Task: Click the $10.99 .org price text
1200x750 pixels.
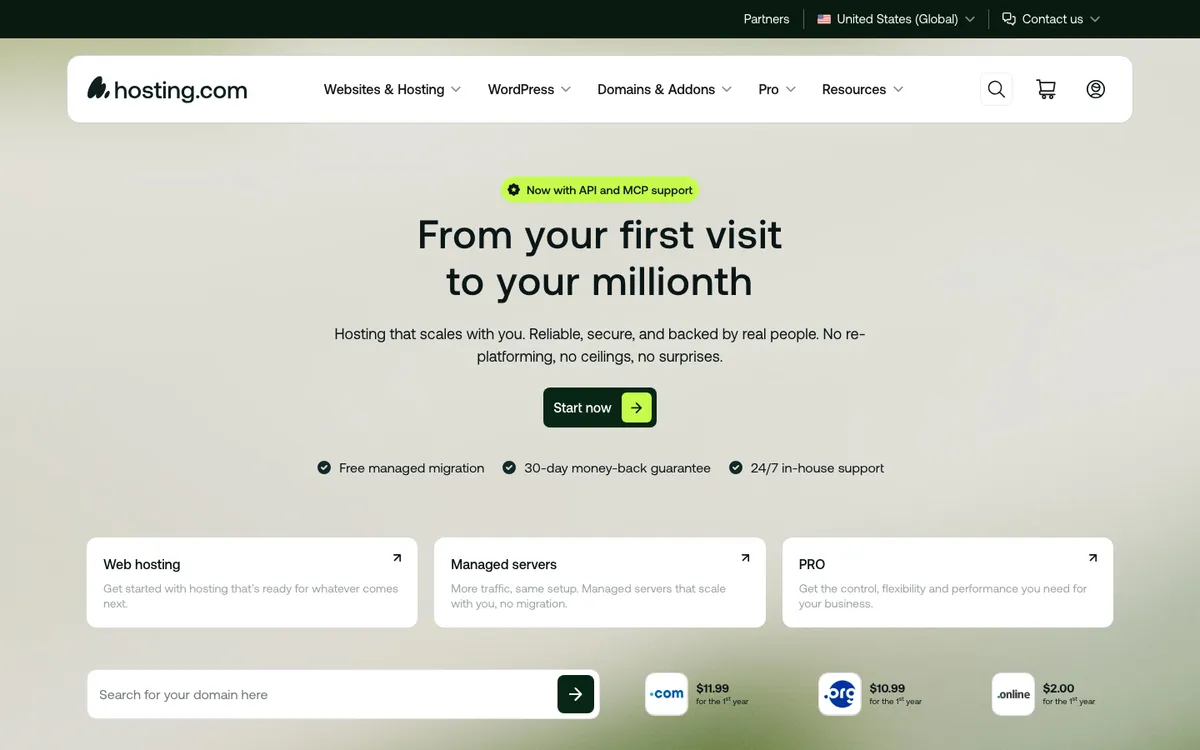Action: 887,688
